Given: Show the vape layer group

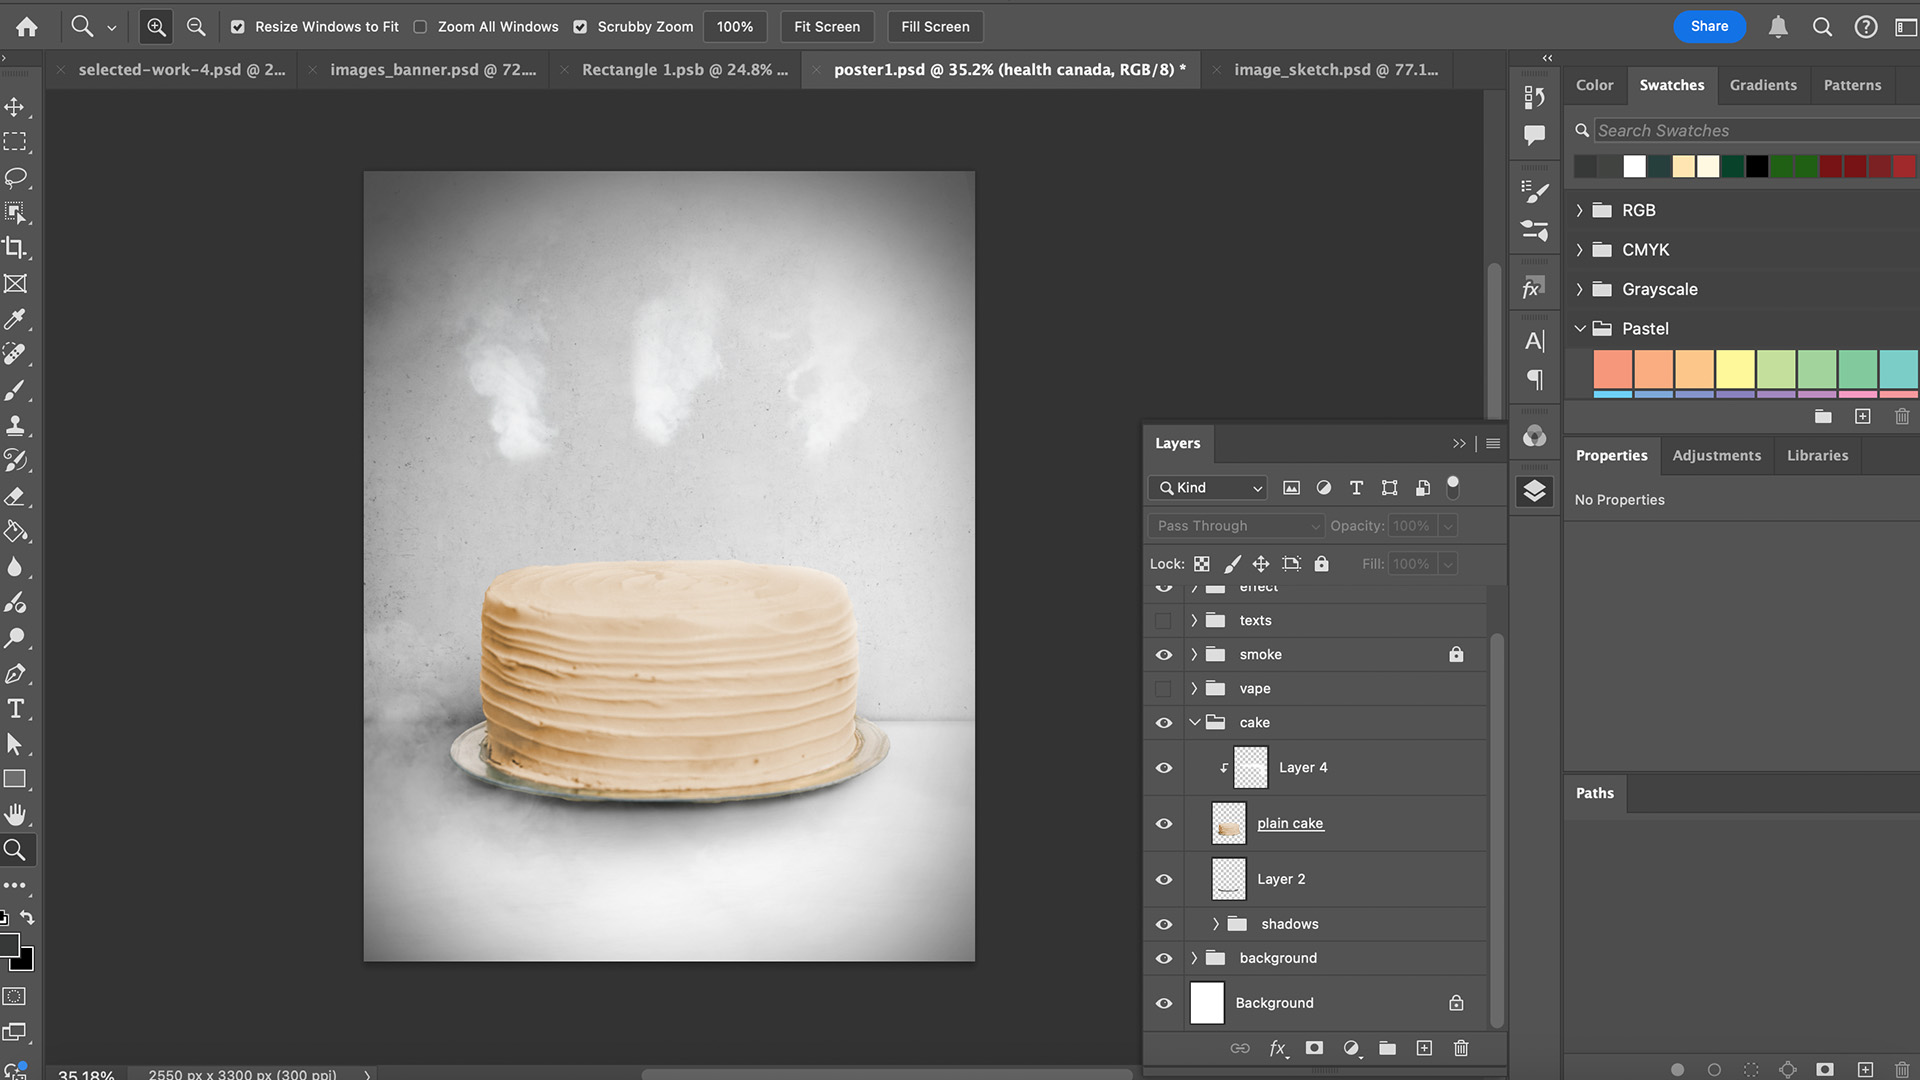Looking at the screenshot, I should tap(1164, 689).
